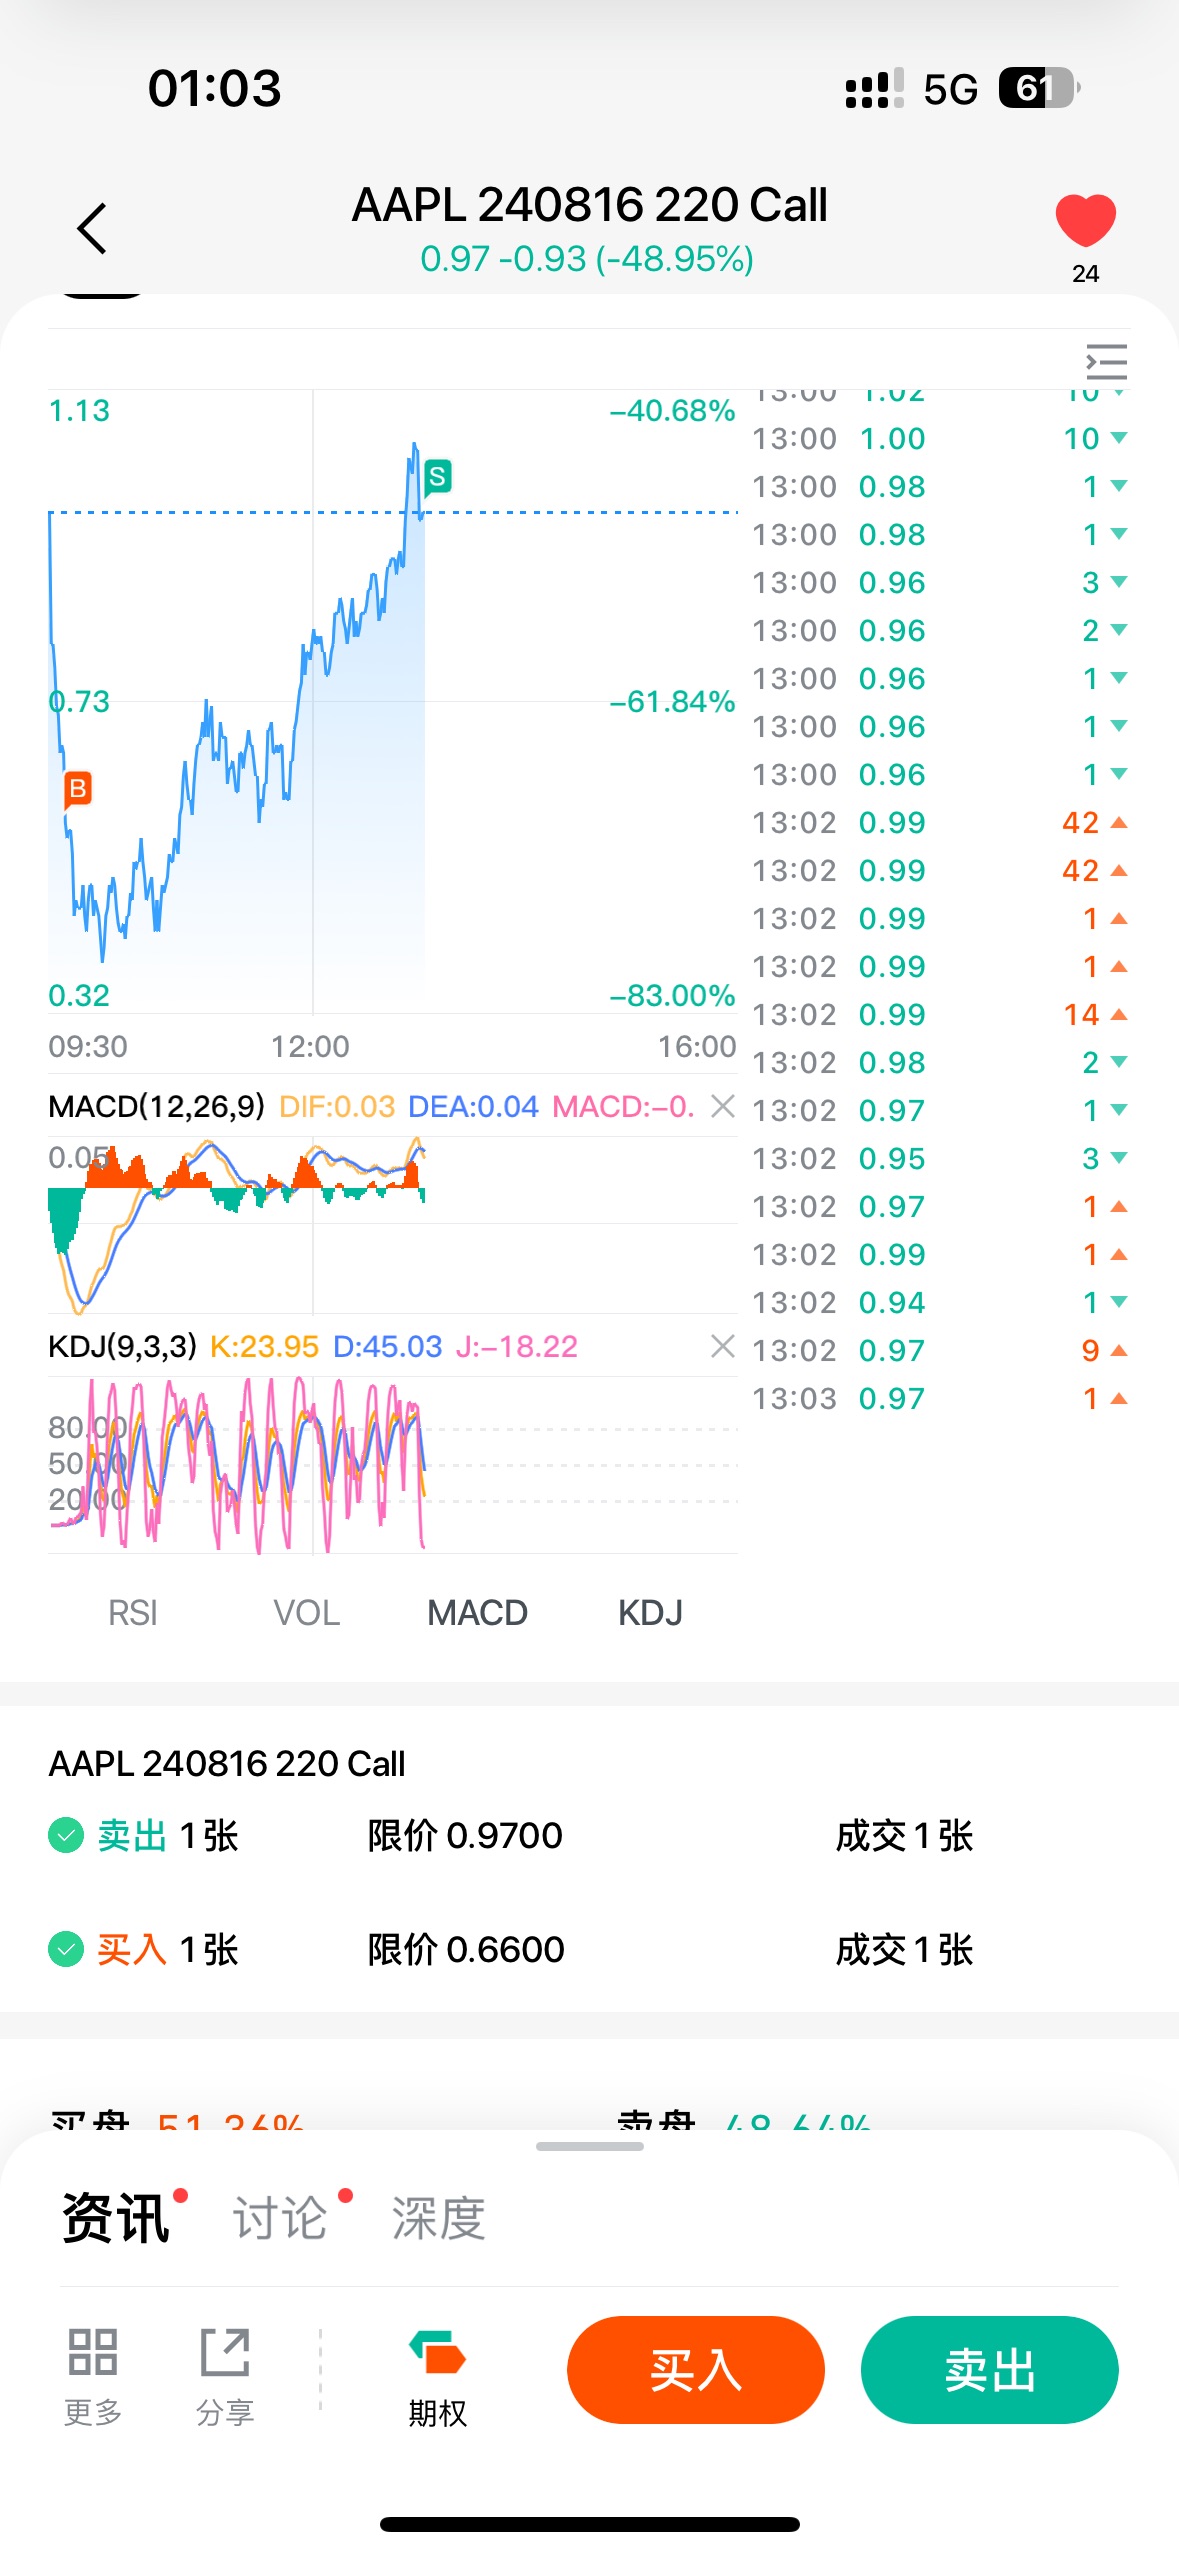Tap the -61.84% chart percentage label
The width and height of the screenshot is (1179, 2556).
(672, 701)
